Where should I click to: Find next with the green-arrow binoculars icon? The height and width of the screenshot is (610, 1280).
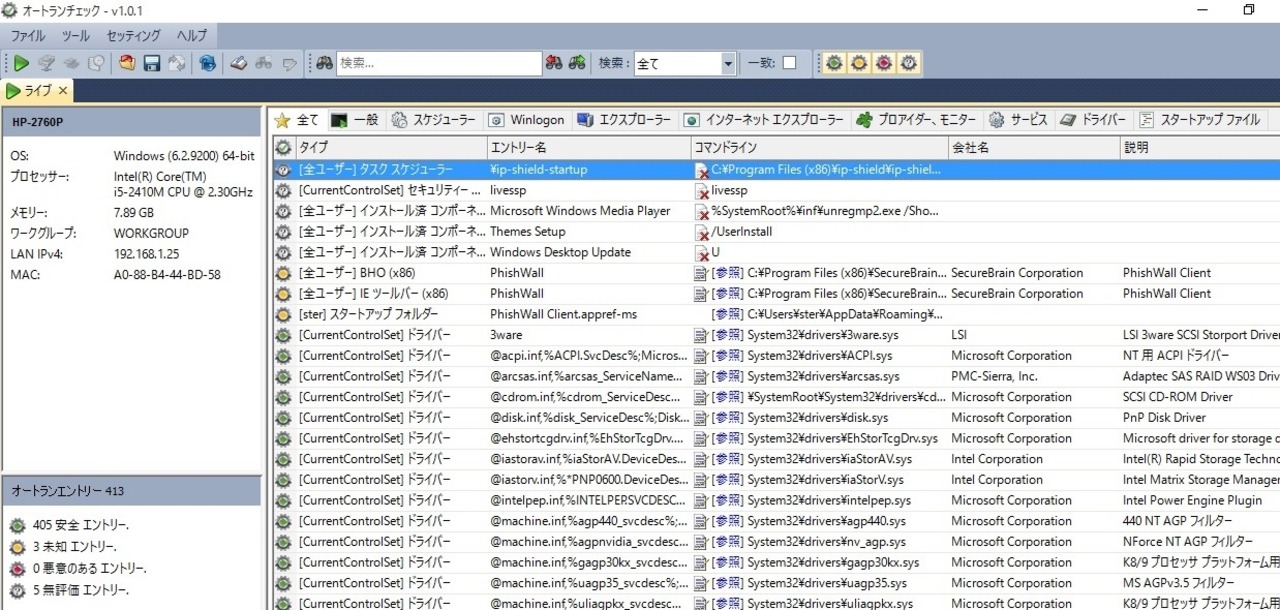coord(577,63)
